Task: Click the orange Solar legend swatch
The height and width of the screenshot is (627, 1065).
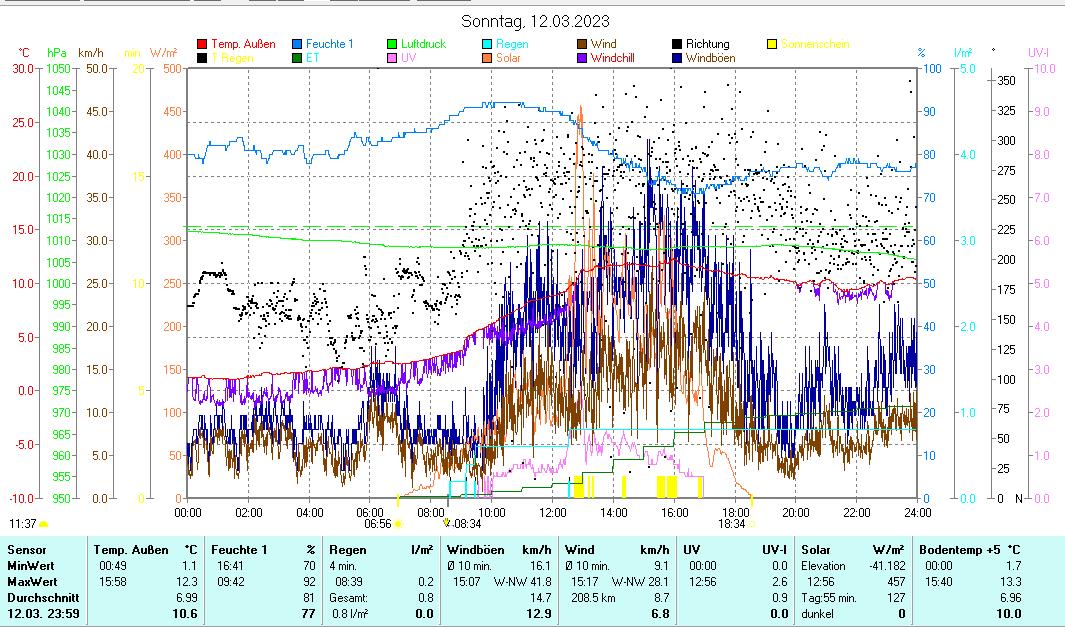Action: [x=487, y=58]
